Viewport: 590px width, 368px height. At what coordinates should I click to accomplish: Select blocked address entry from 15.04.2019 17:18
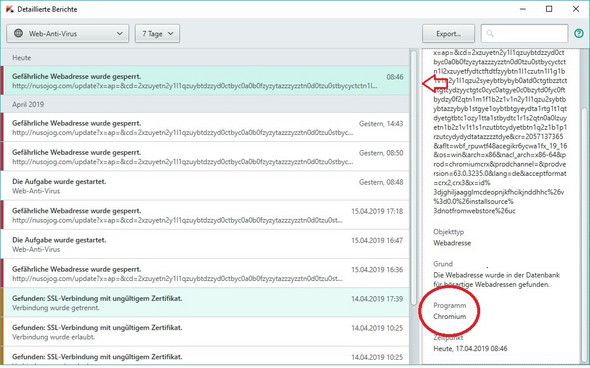(205, 215)
